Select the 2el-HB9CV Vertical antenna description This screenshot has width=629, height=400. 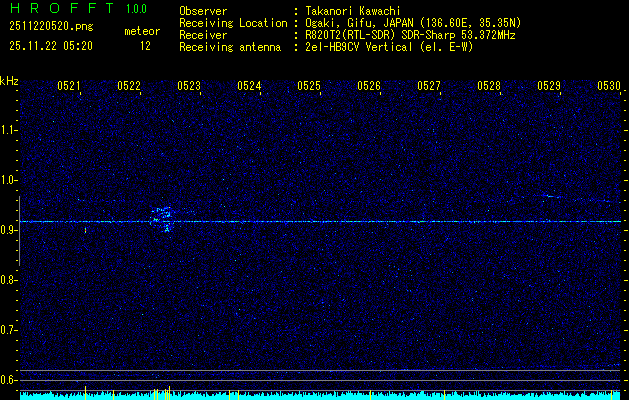[x=390, y=47]
